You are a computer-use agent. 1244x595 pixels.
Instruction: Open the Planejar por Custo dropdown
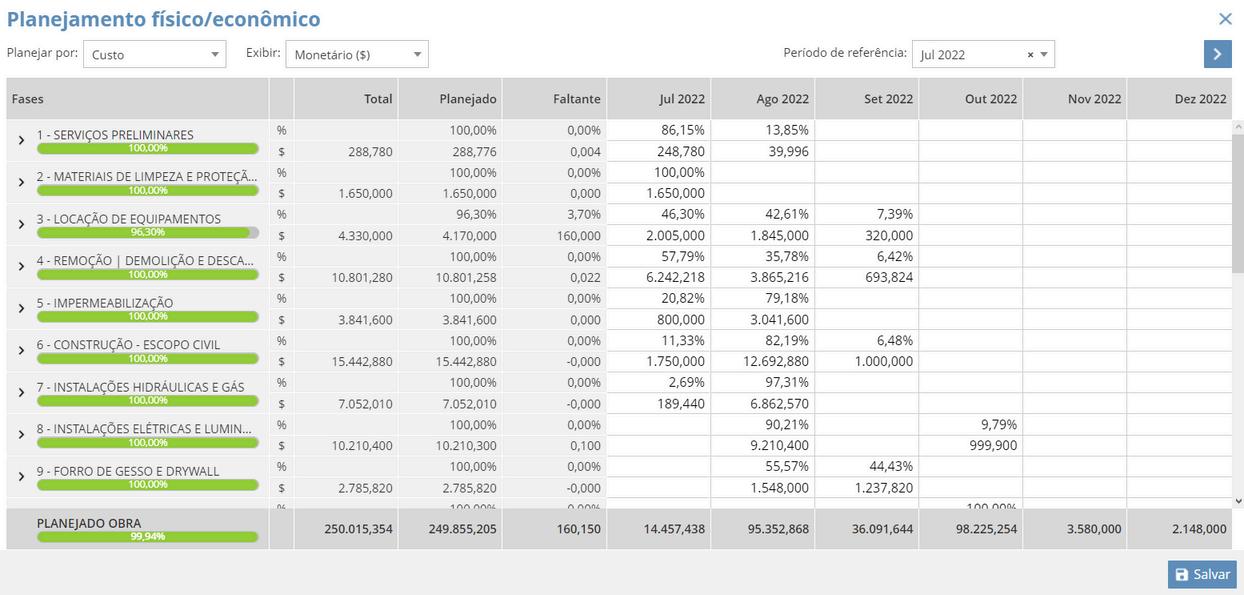155,55
